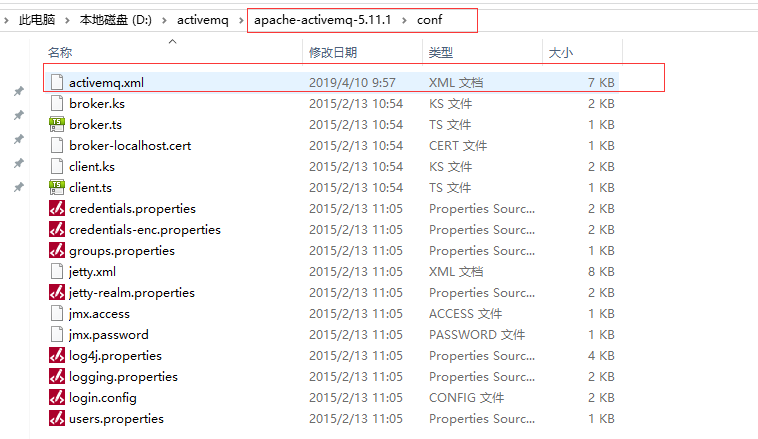Select the jmx.access file name

(99, 314)
